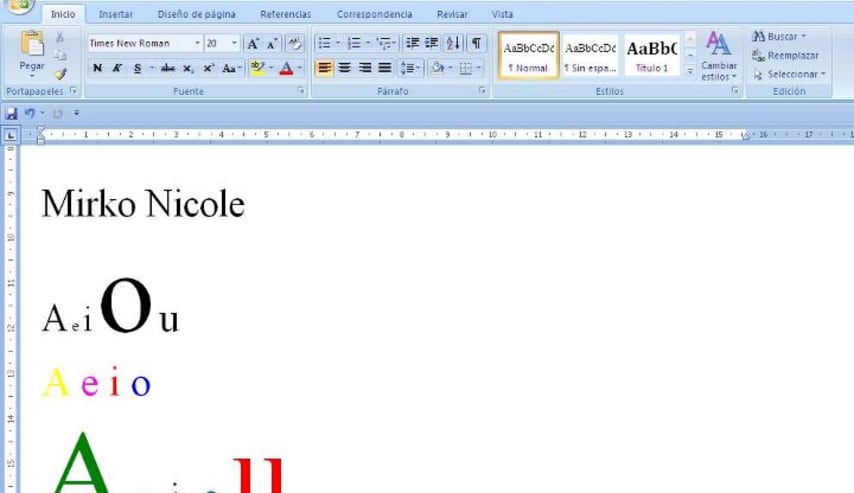Justify the paragraph text
The height and width of the screenshot is (493, 854).
tap(385, 68)
